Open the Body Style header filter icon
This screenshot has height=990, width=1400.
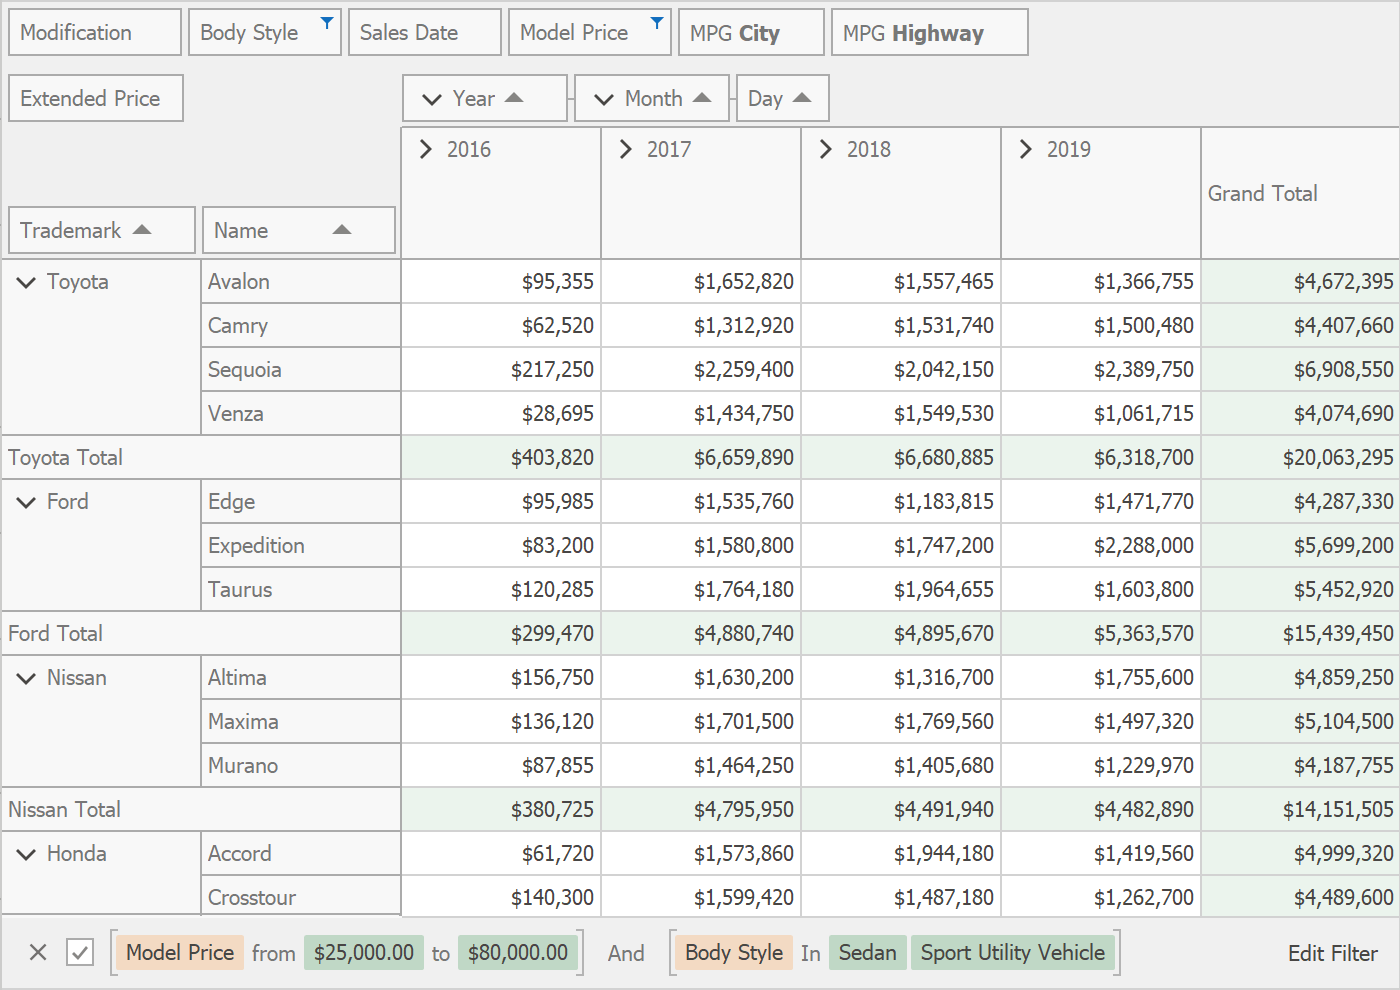[x=327, y=22]
